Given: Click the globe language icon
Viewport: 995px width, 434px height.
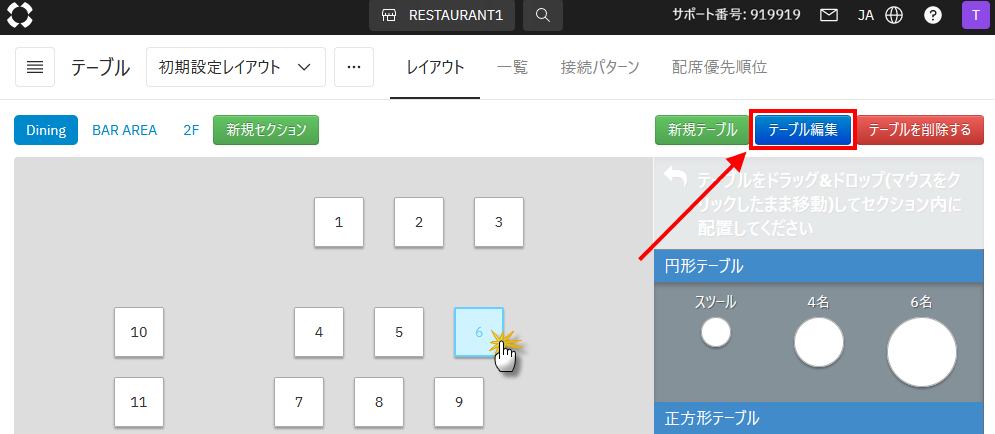Looking at the screenshot, I should pyautogui.click(x=894, y=16).
